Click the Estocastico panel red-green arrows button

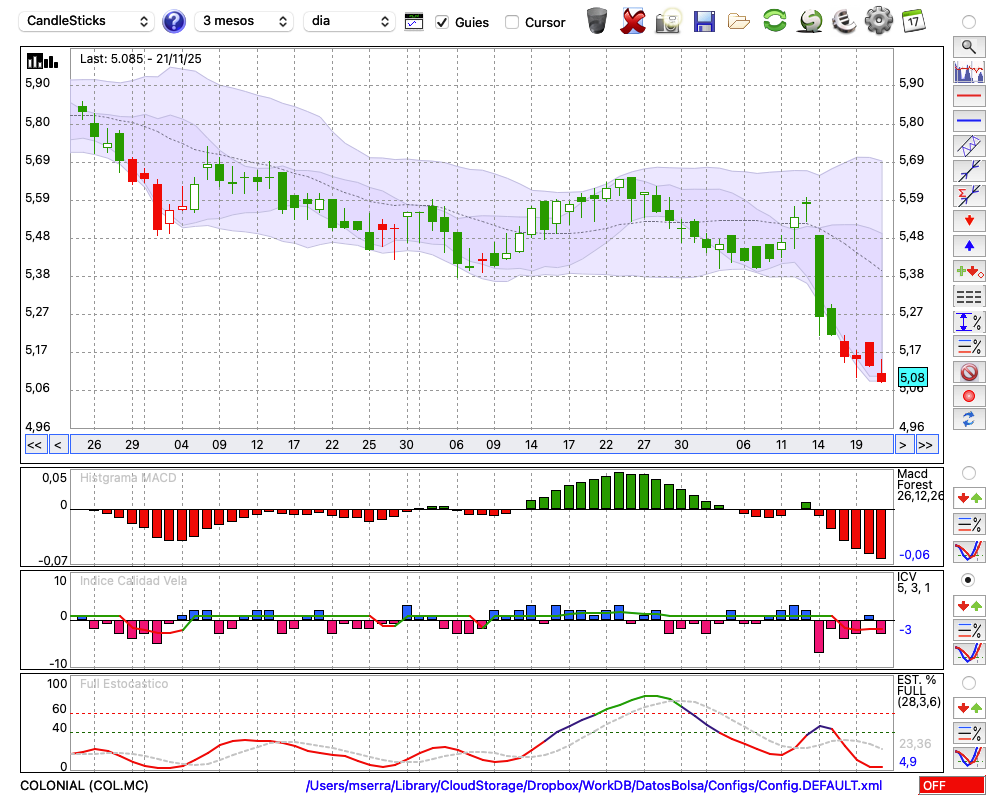[x=969, y=708]
